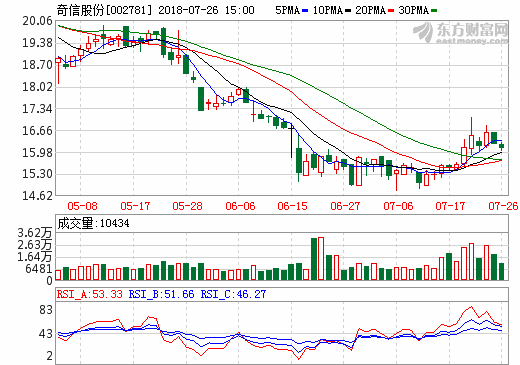Click the timestamp 2018-07-26 15:00
The height and width of the screenshot is (365, 520).
(206, 10)
